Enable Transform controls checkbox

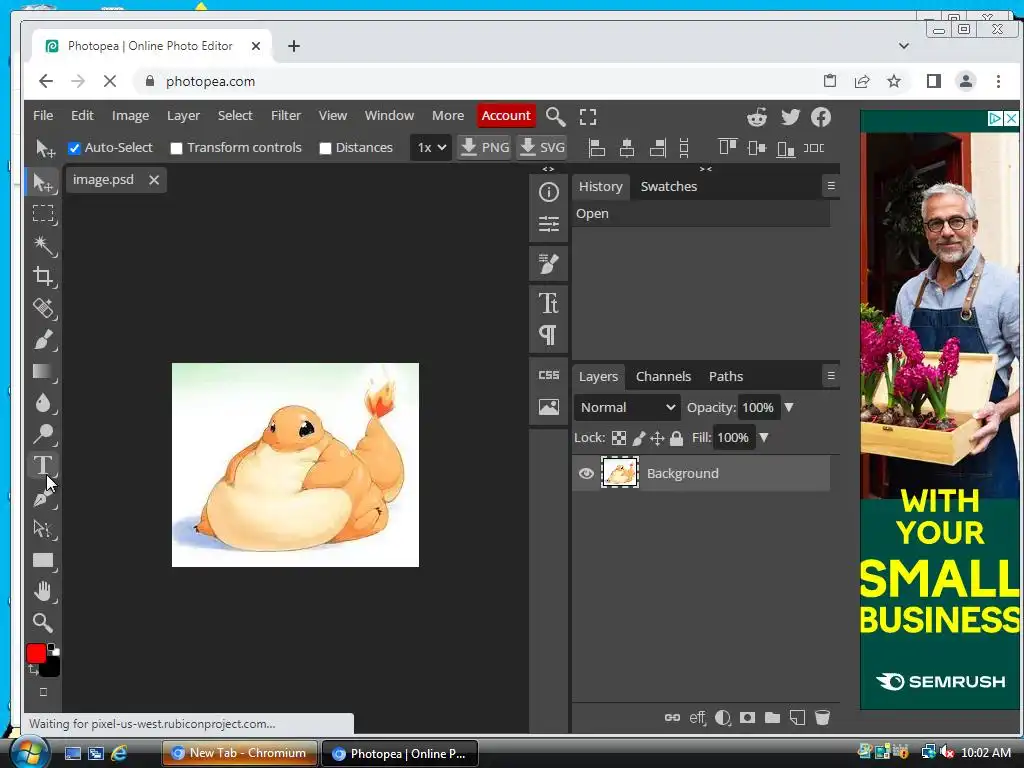point(176,148)
